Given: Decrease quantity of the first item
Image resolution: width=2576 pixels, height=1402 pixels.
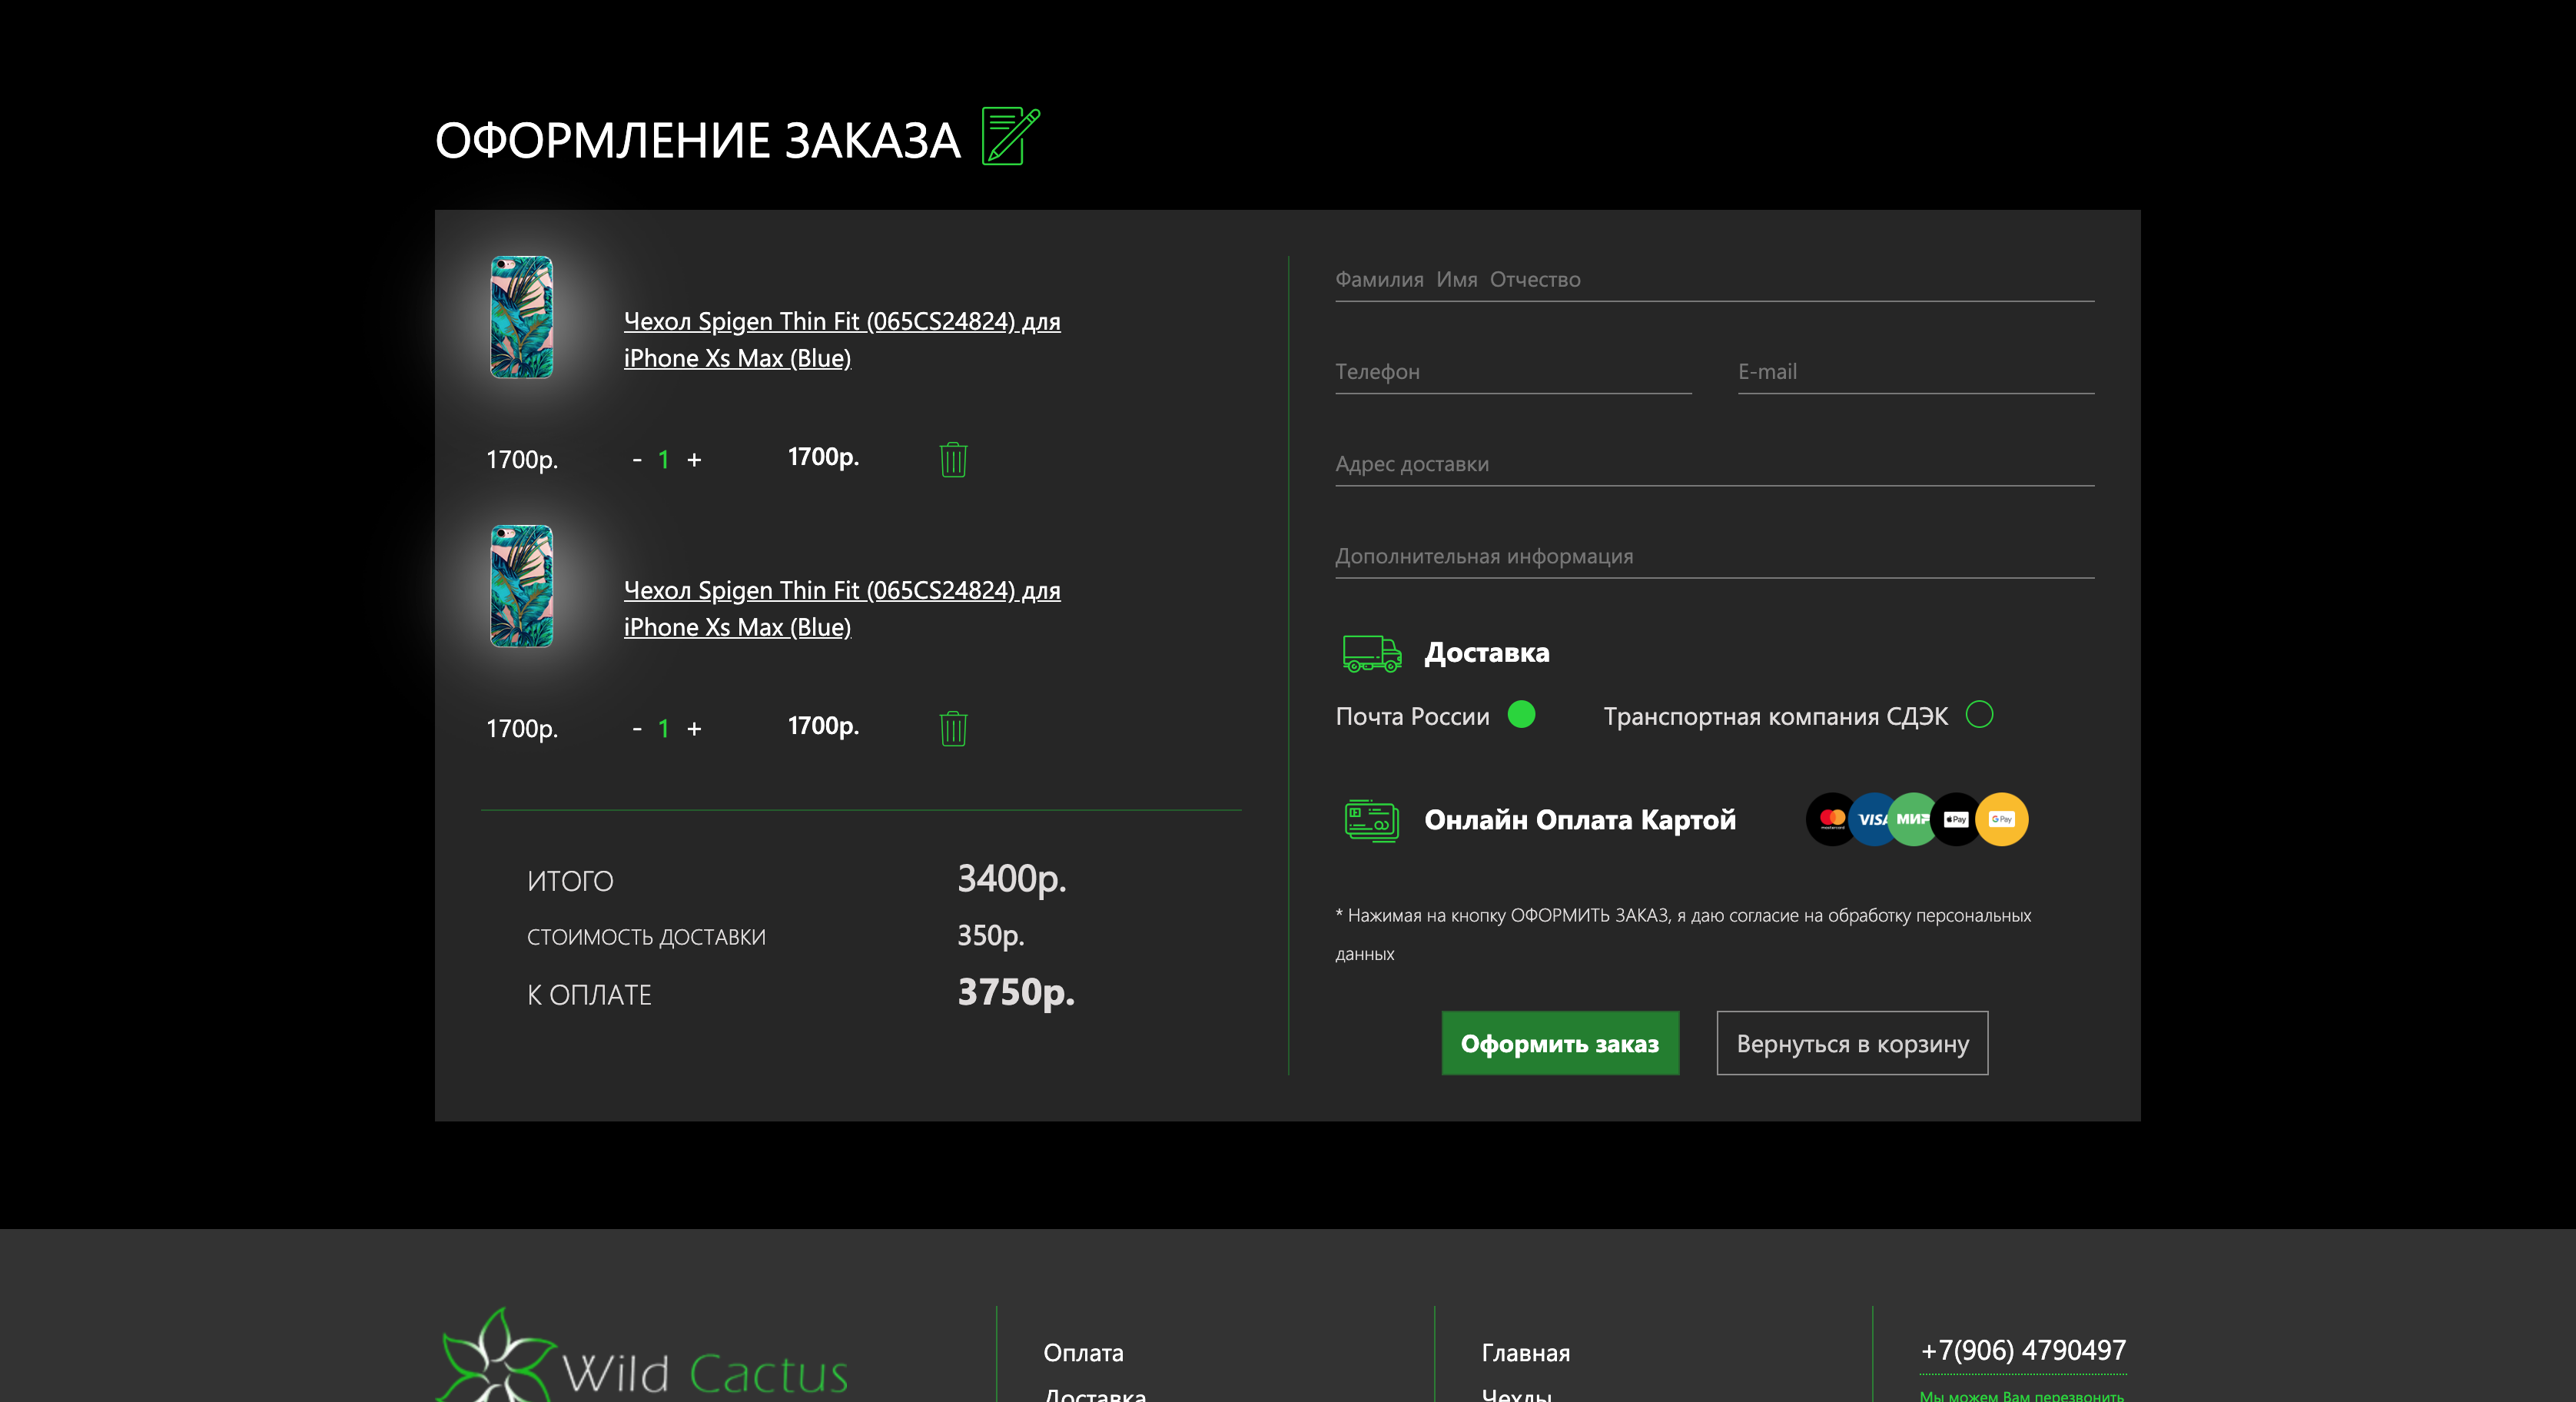Looking at the screenshot, I should tap(637, 460).
